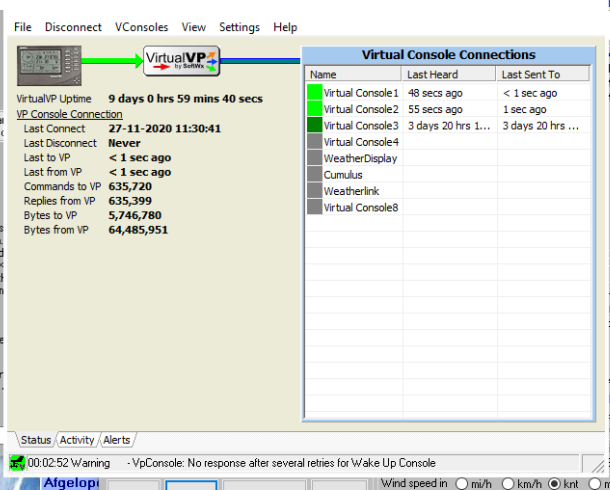
Task: Click the green status bar warning icon
Action: pyautogui.click(x=17, y=463)
